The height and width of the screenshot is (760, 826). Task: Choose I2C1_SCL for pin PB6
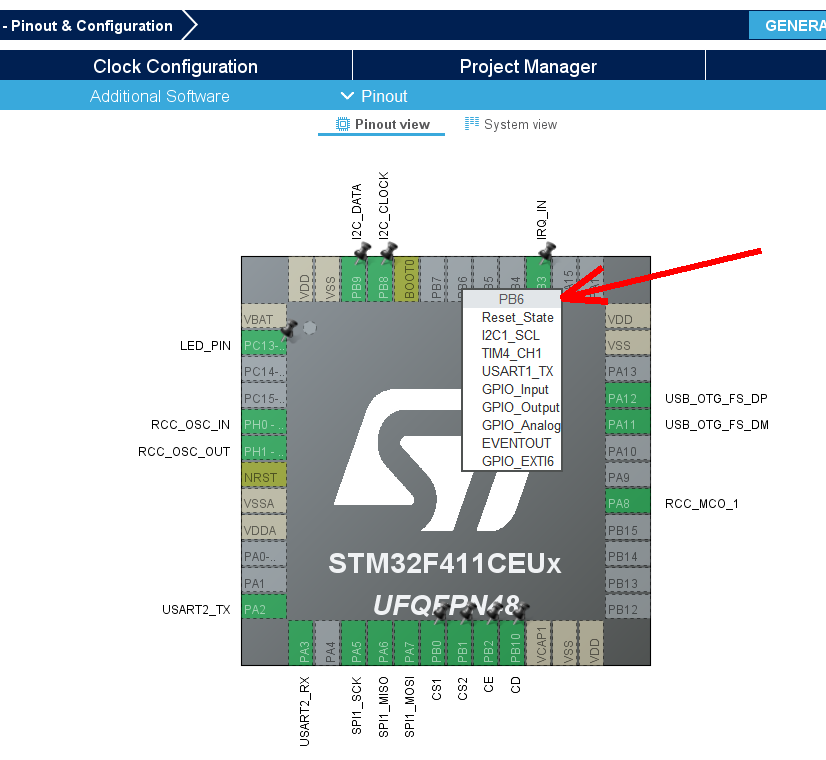[x=510, y=335]
